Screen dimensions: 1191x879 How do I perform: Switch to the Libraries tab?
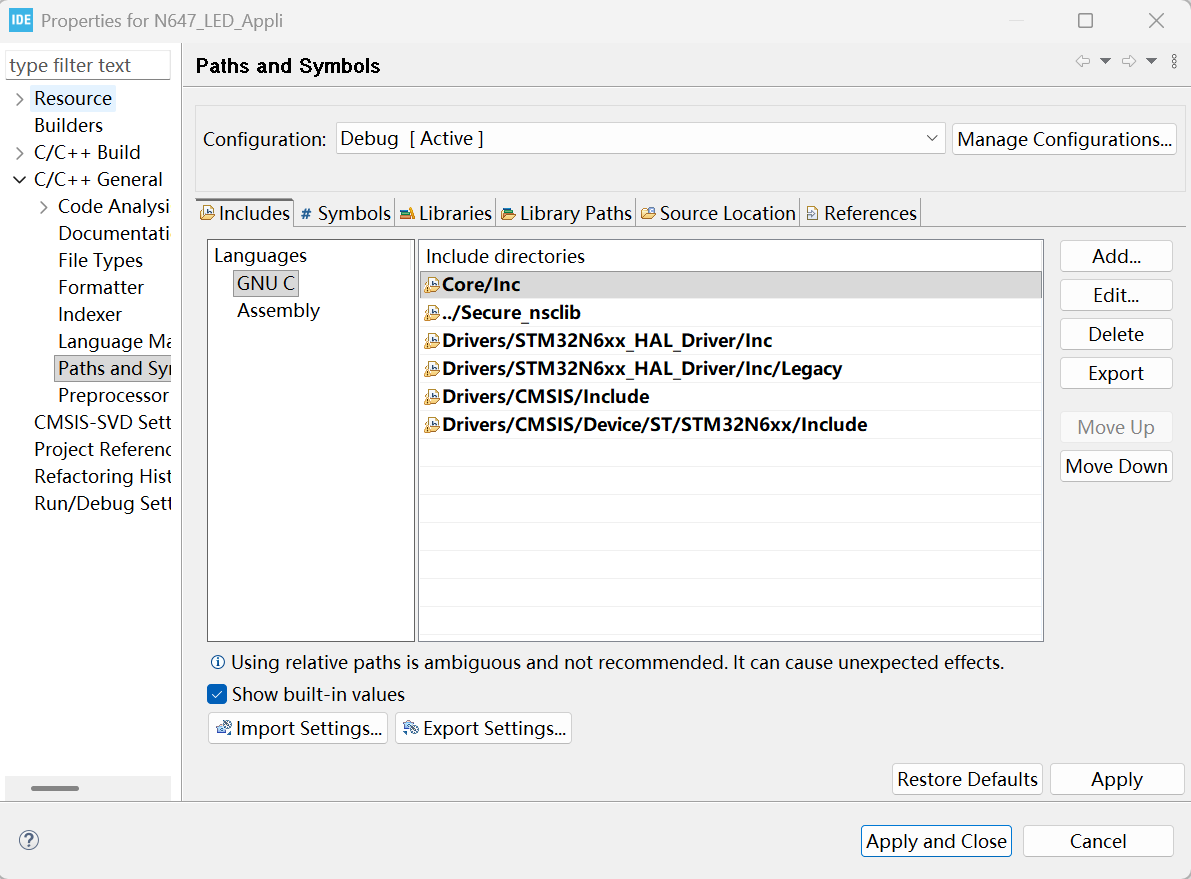pos(446,213)
